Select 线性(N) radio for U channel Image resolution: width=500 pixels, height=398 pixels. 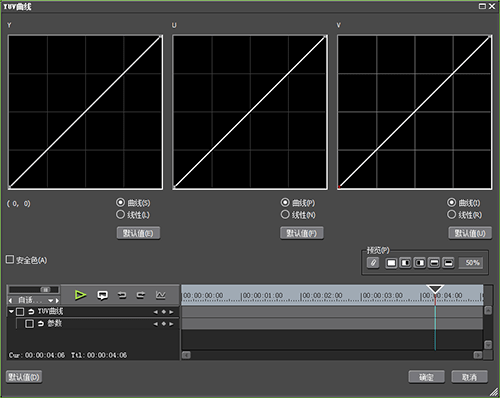click(x=285, y=214)
